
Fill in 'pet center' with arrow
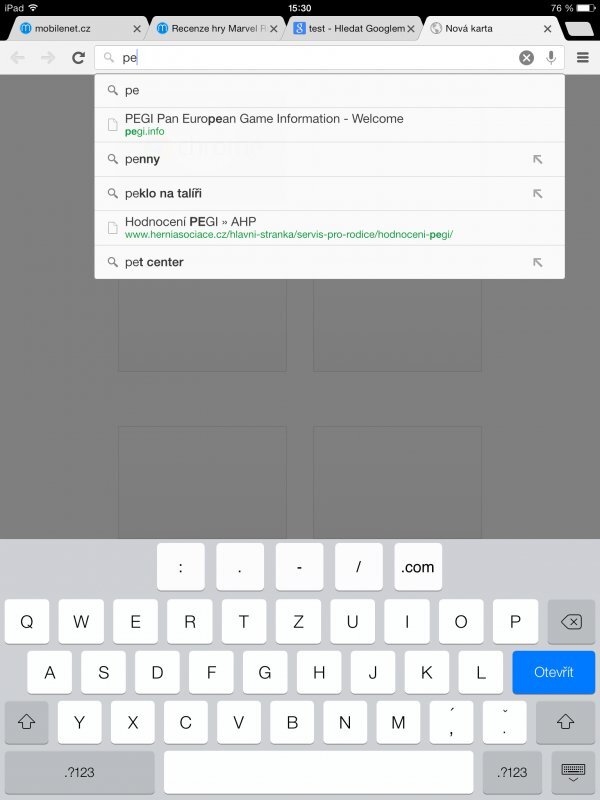point(537,262)
